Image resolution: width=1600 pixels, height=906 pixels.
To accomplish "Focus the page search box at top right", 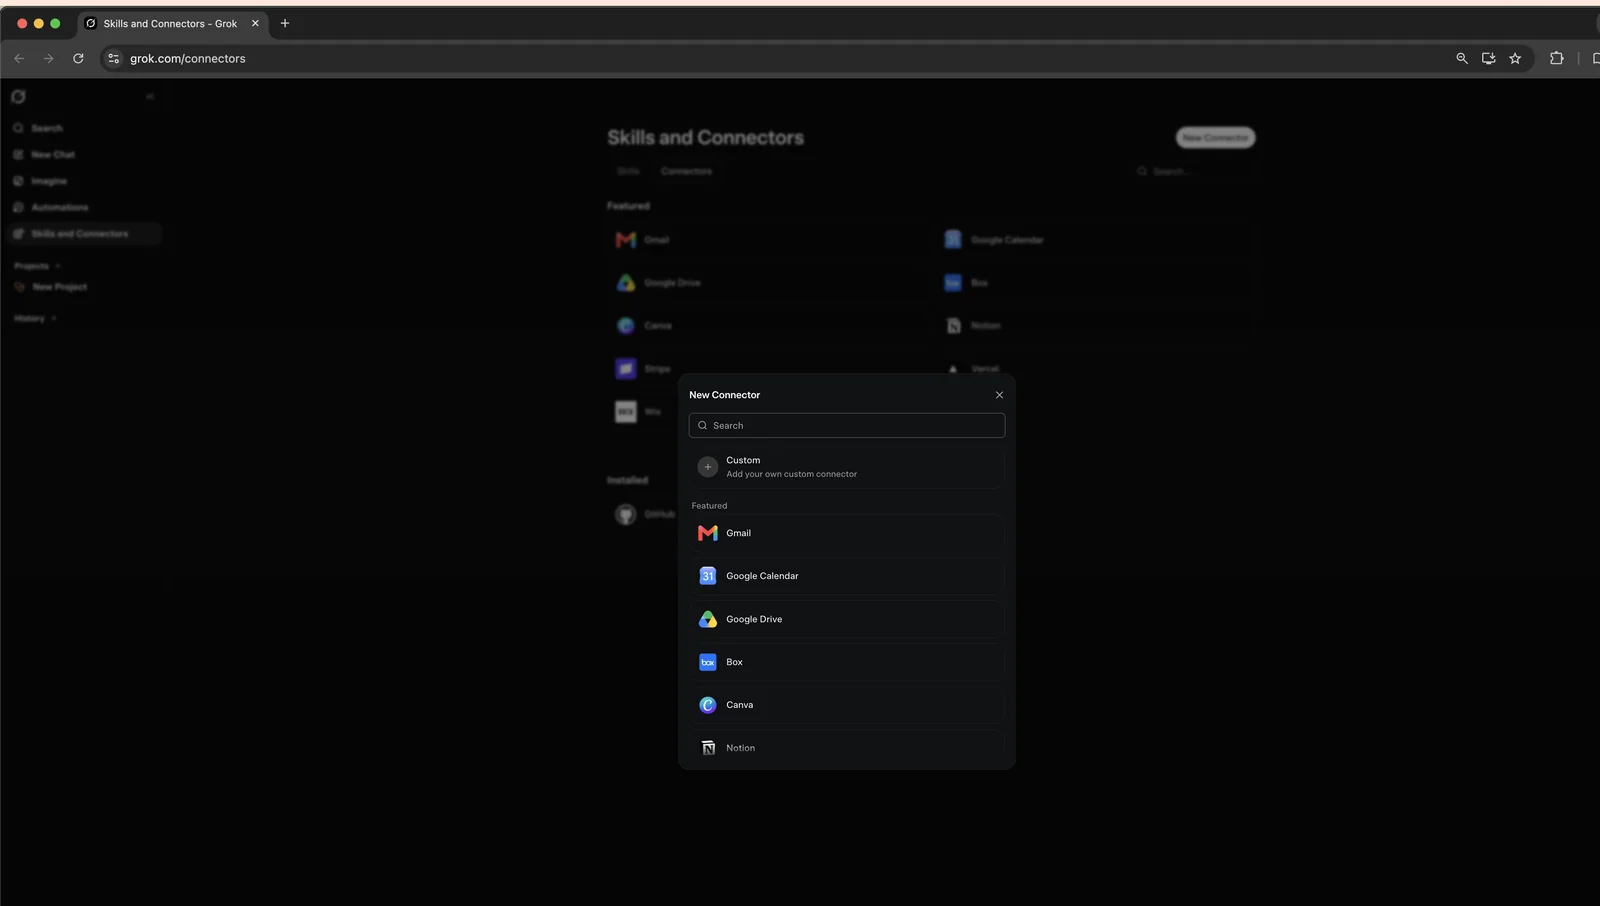I will [1193, 172].
